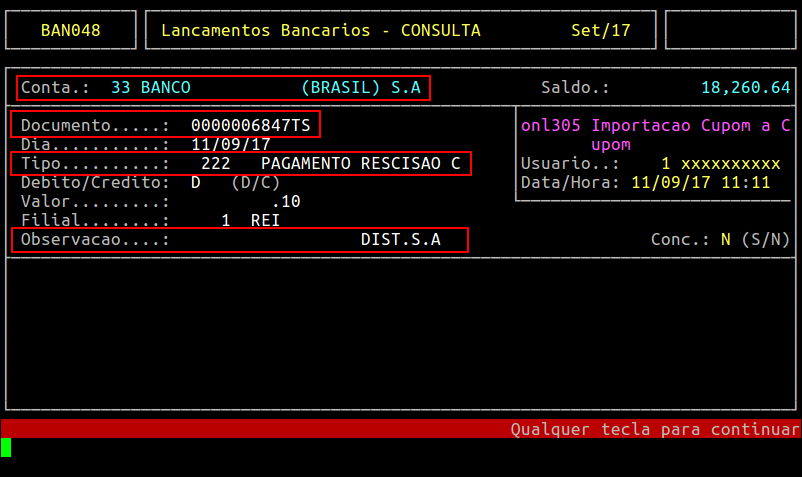Click the '(D/C)' hint text
This screenshot has width=802, height=477.
(256, 183)
